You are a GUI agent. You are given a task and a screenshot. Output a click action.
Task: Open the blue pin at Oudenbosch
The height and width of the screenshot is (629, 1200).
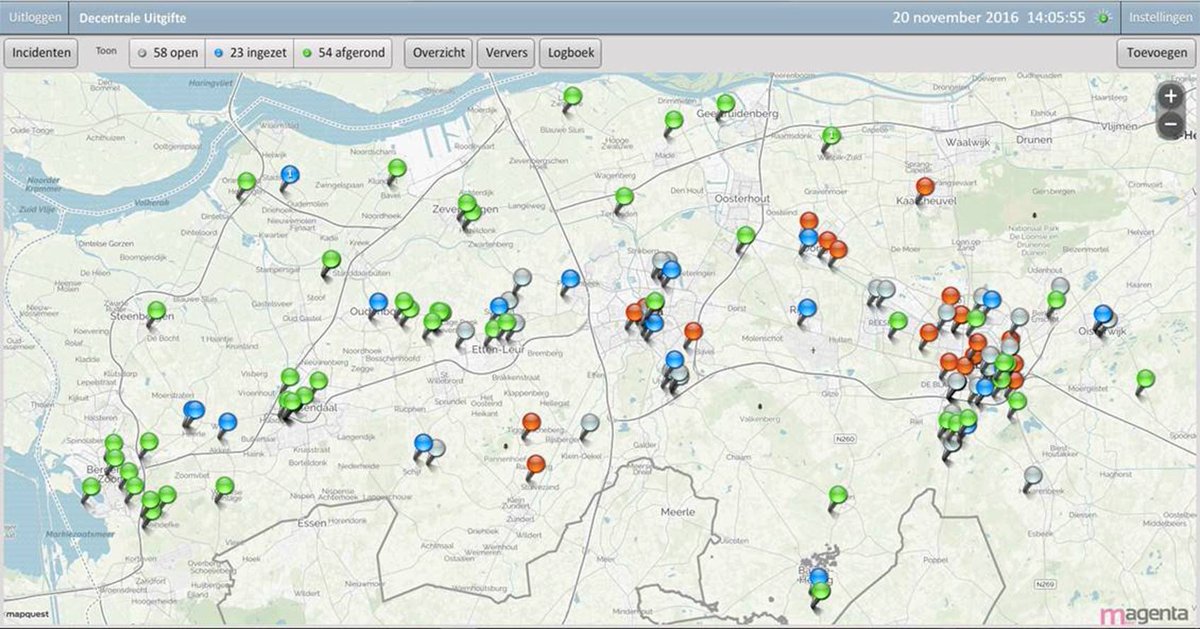click(x=379, y=301)
